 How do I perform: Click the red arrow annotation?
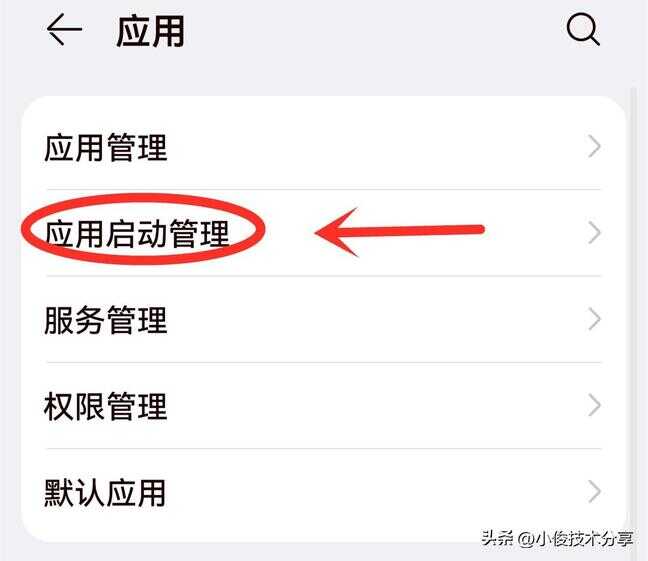399,232
